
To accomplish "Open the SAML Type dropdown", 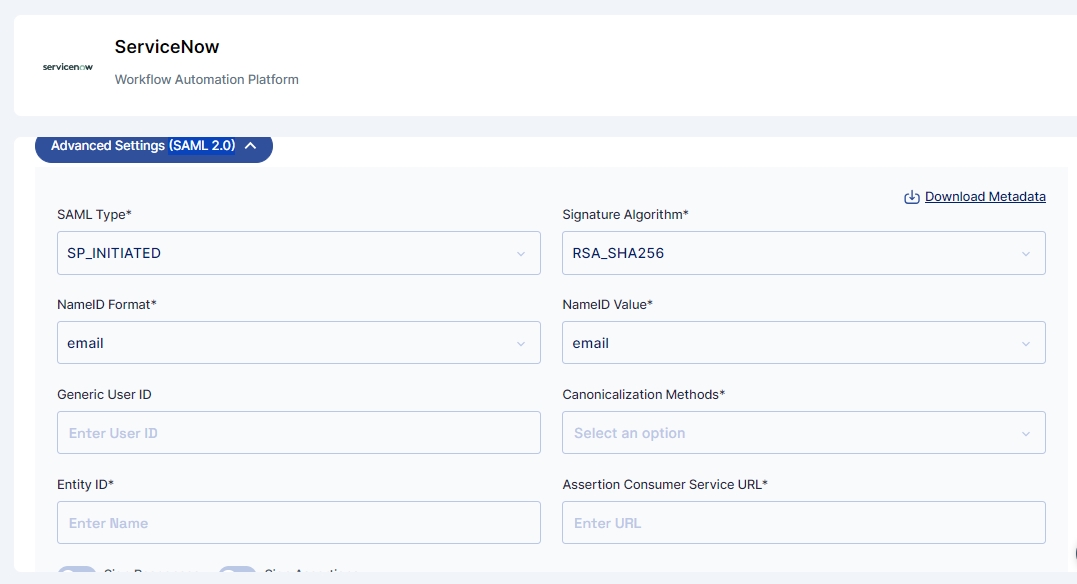I will [x=299, y=253].
